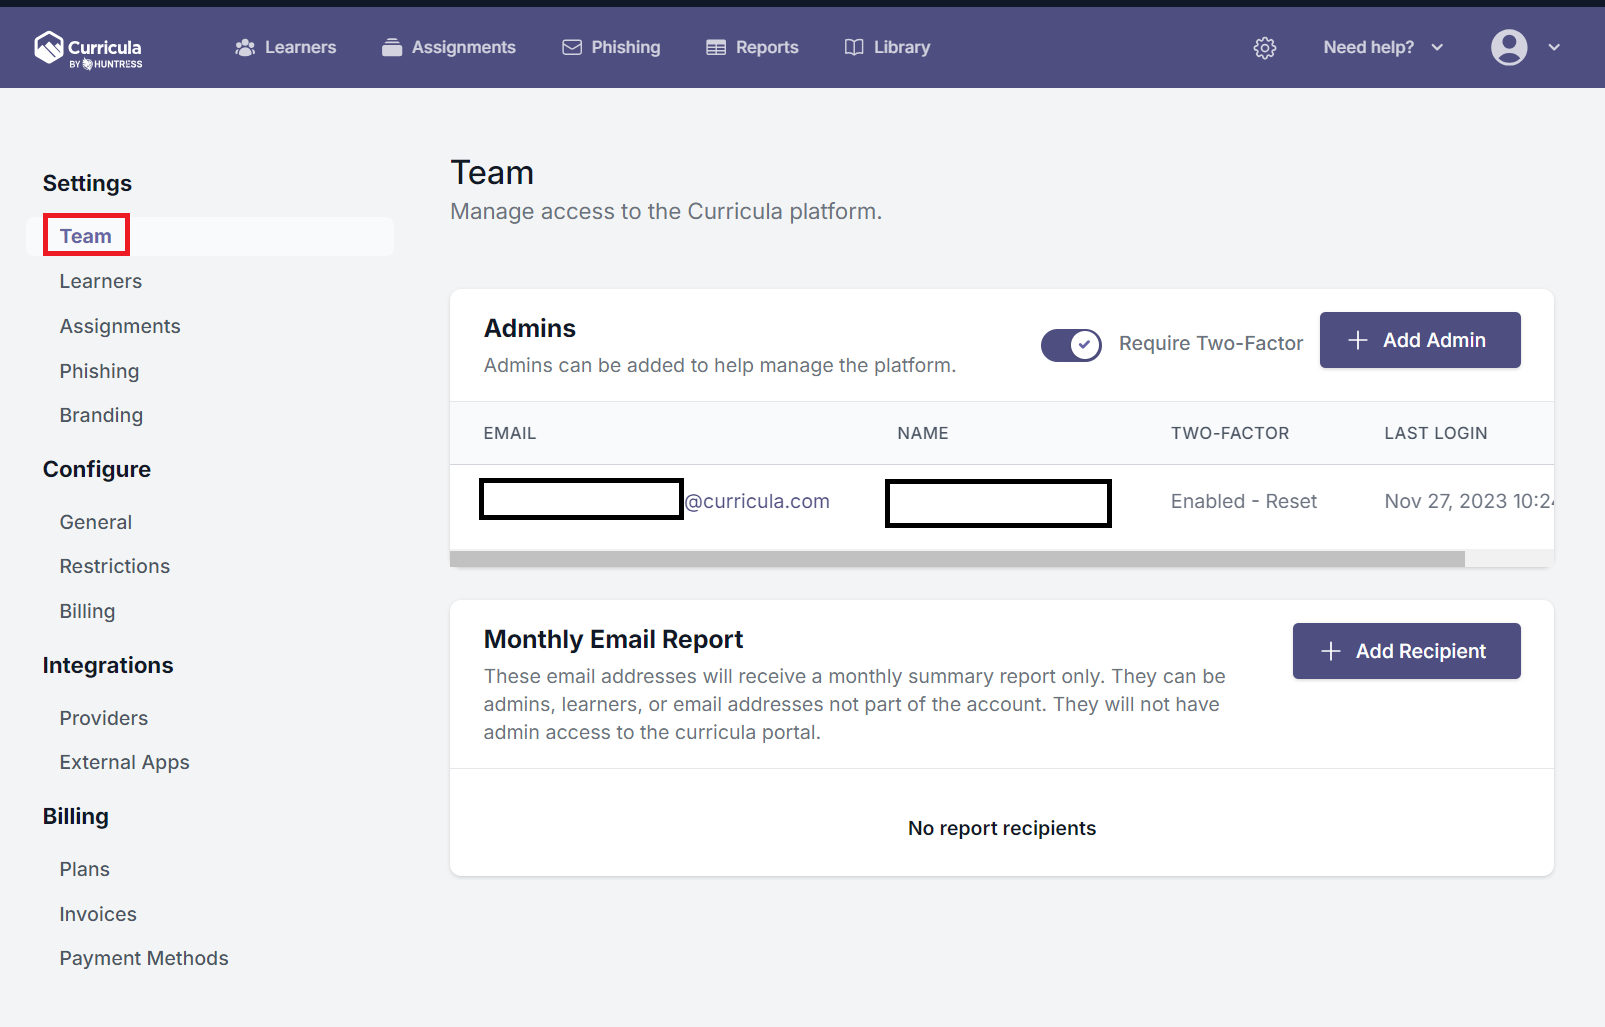The height and width of the screenshot is (1027, 1605).
Task: Toggle the Require Two-Factor switch
Action: coord(1071,345)
